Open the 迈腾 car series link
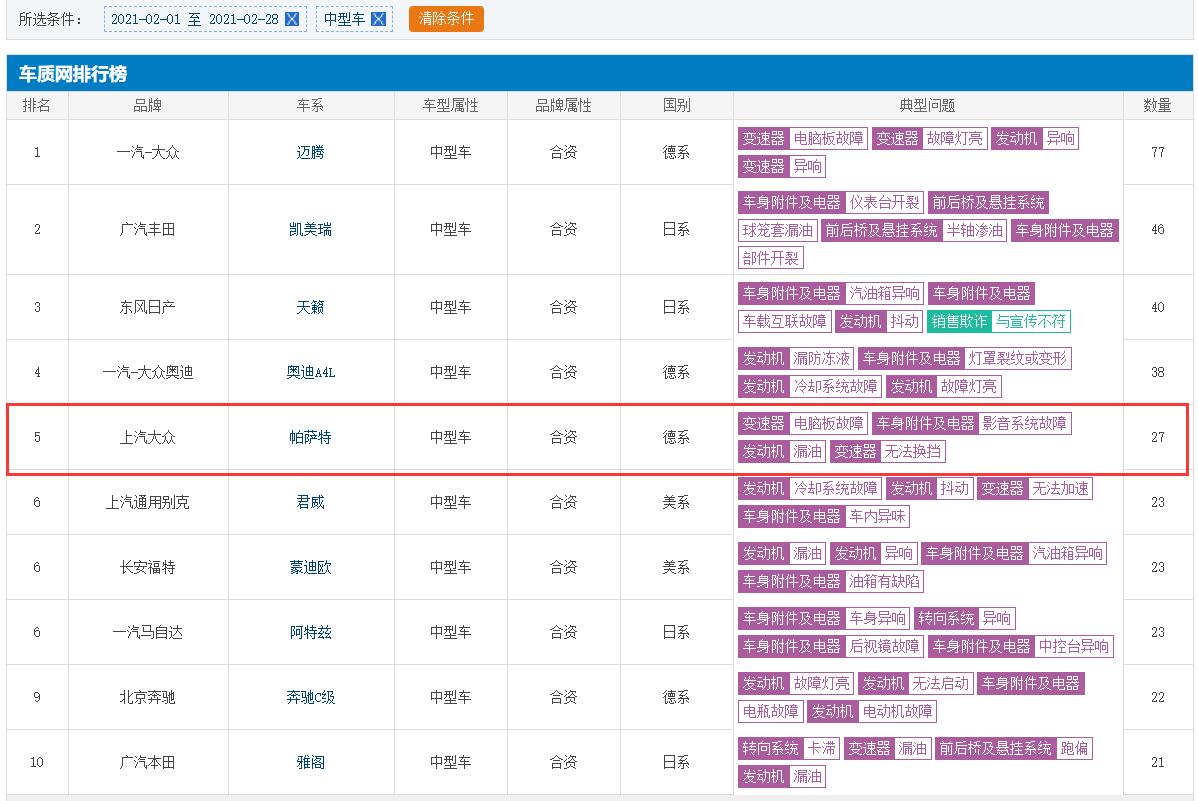 [310, 152]
